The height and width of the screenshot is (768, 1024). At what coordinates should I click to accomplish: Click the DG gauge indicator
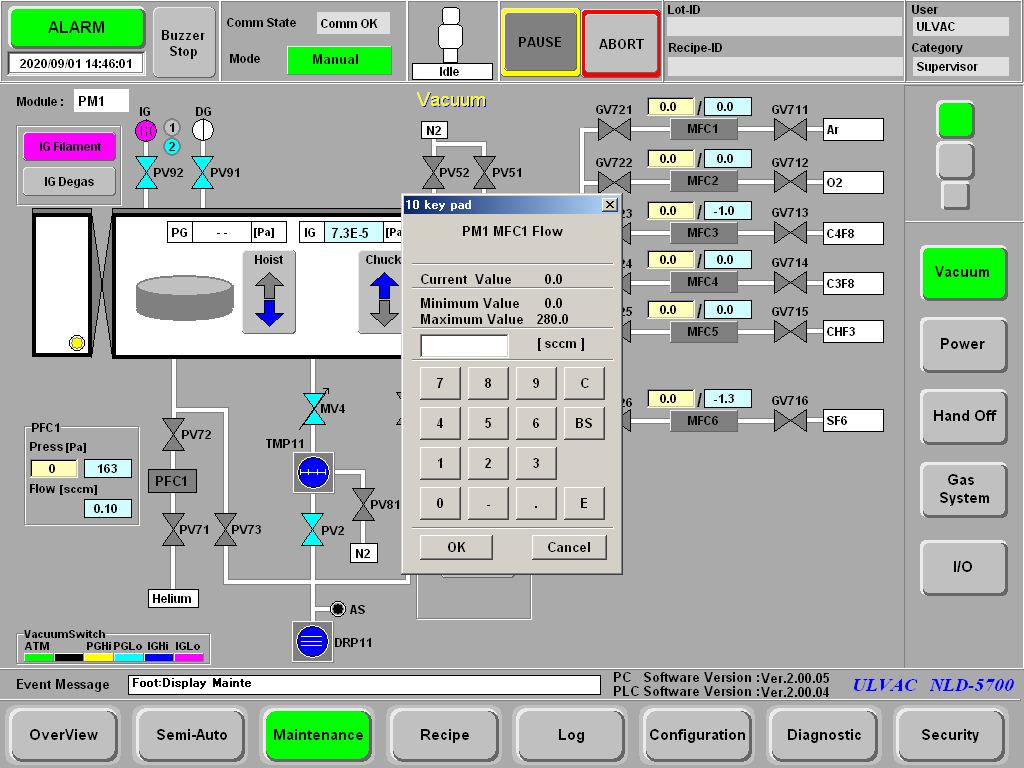coord(202,130)
